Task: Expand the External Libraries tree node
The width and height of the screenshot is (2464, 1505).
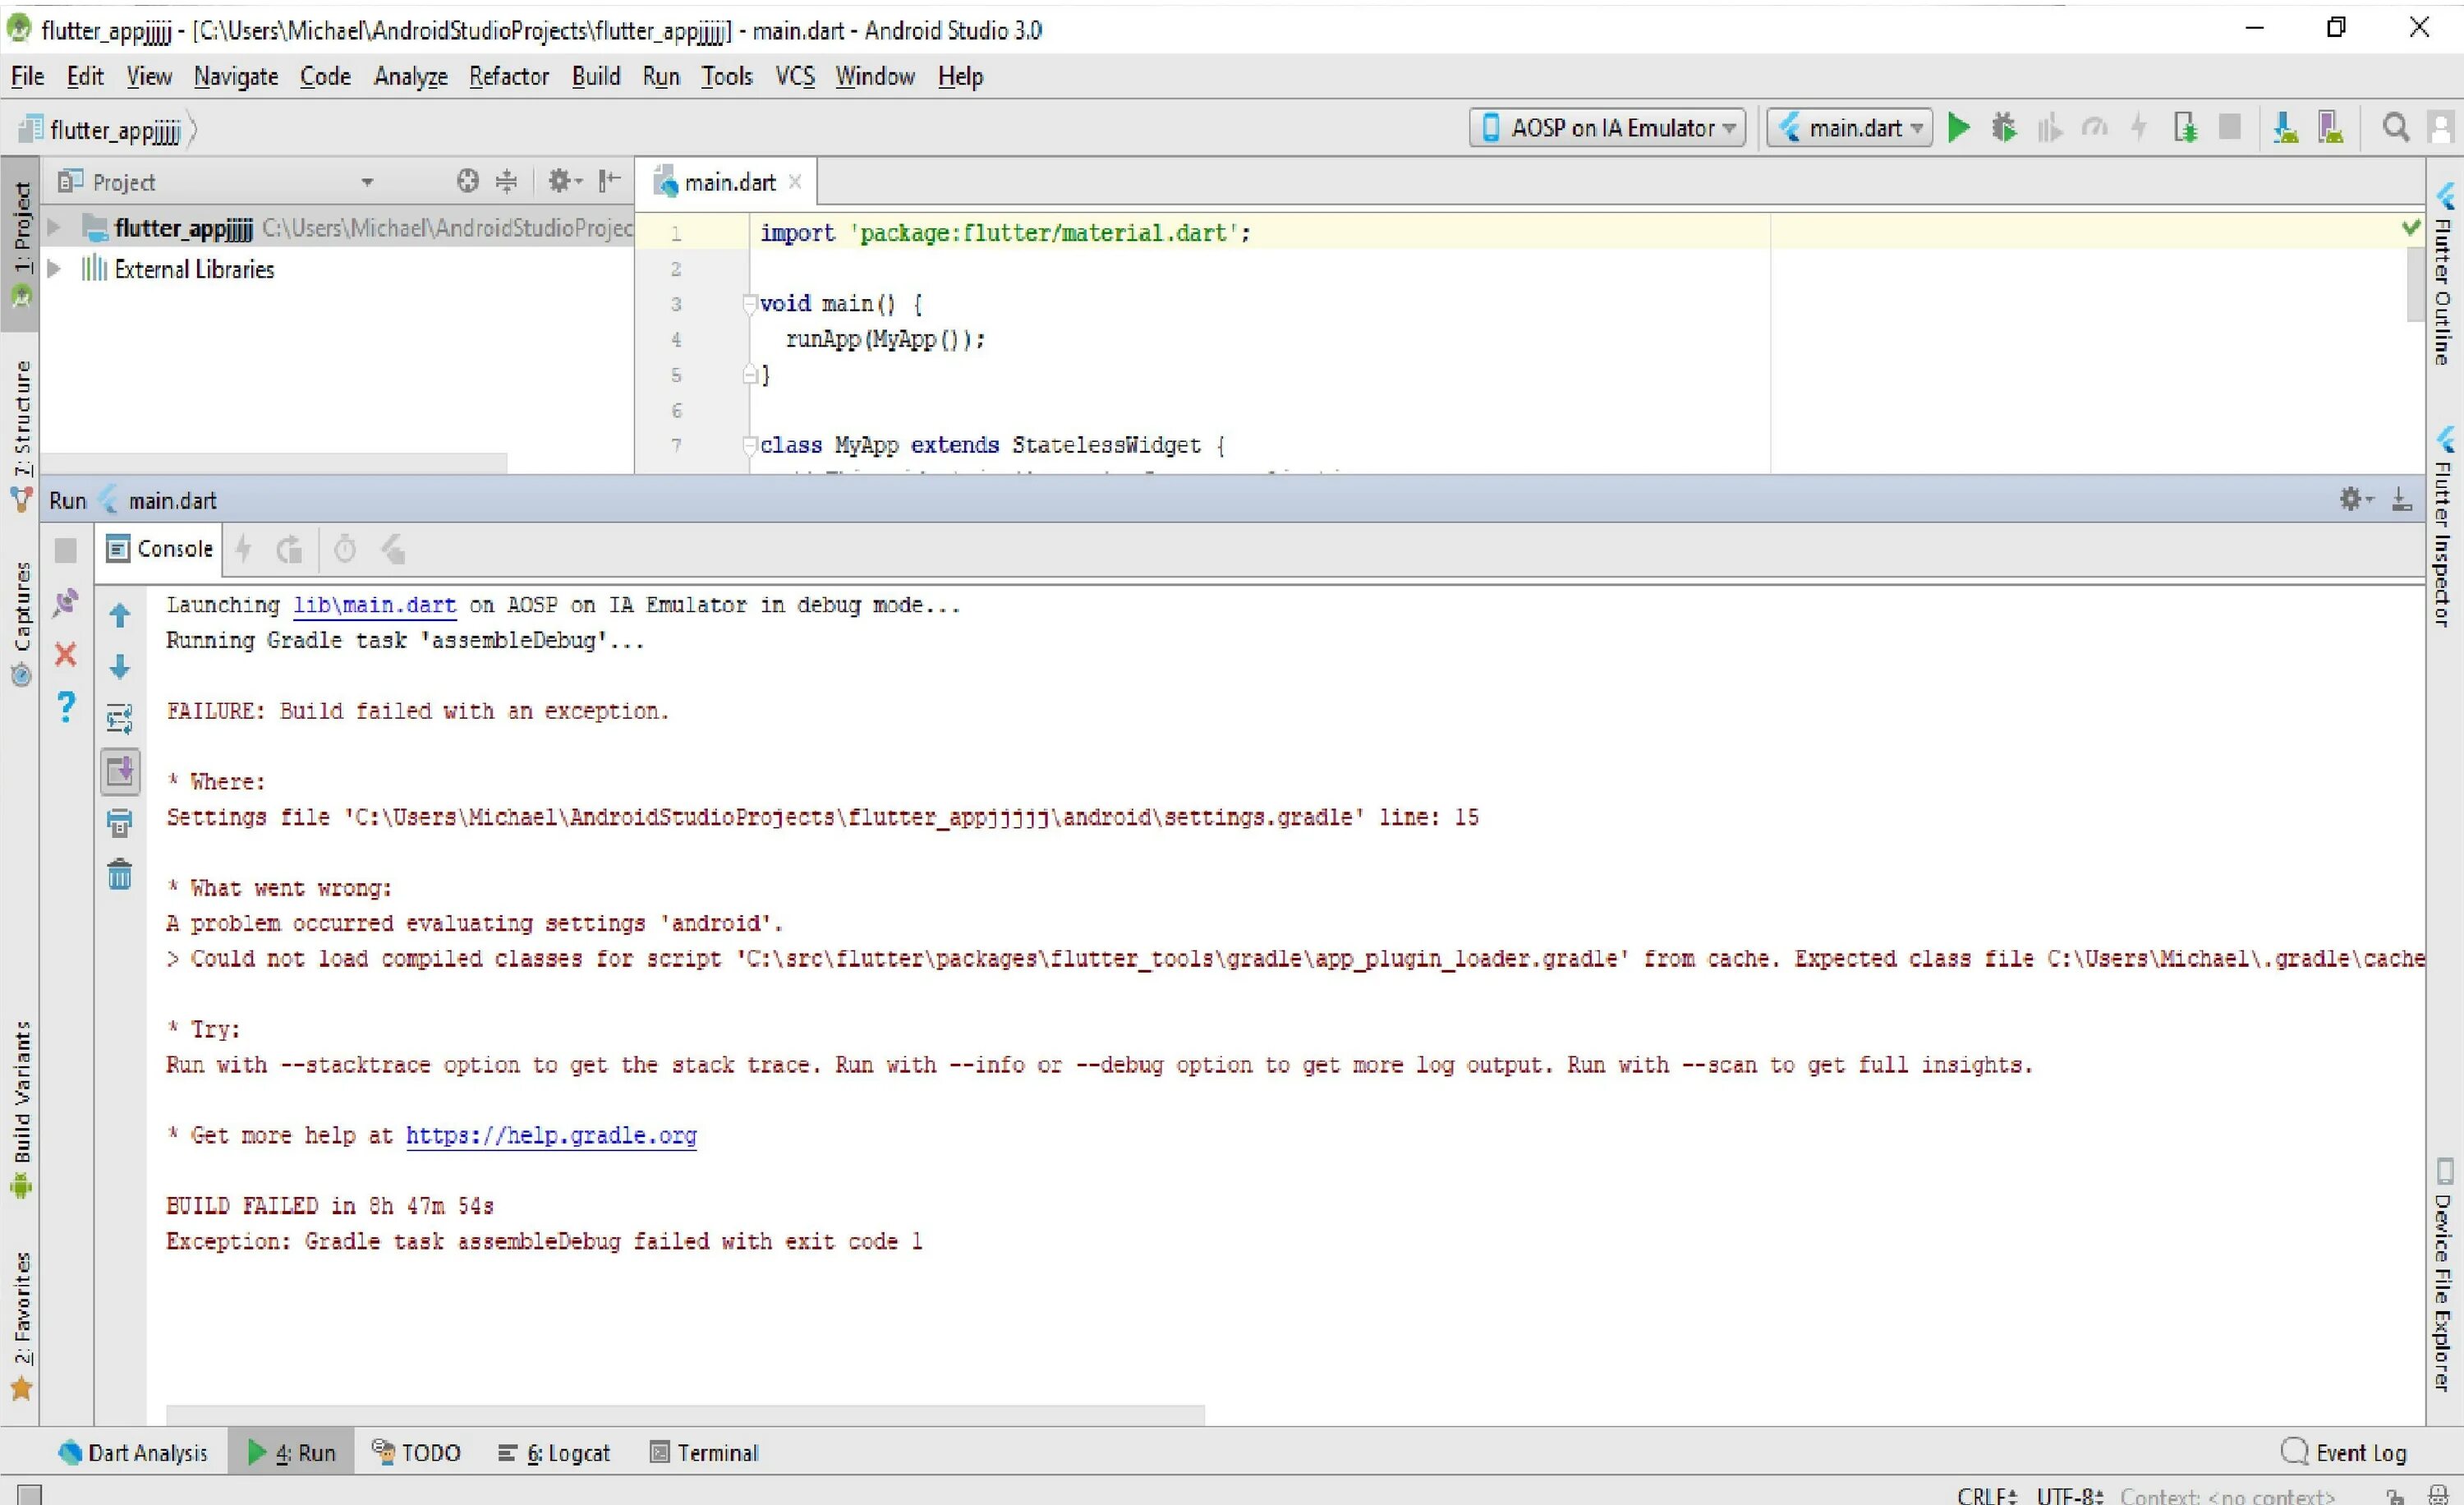Action: pyautogui.click(x=54, y=269)
